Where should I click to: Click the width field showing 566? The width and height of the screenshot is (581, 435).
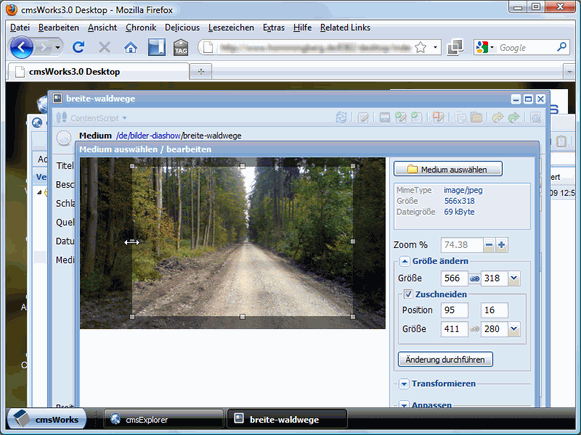(x=454, y=278)
